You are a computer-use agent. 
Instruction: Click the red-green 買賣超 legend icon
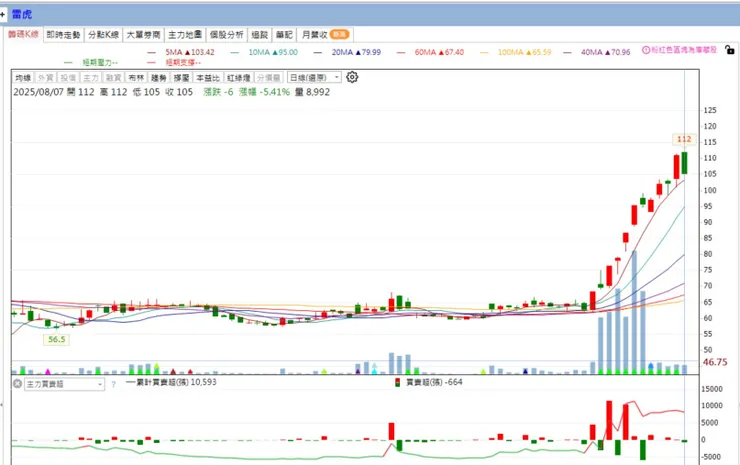pos(398,382)
